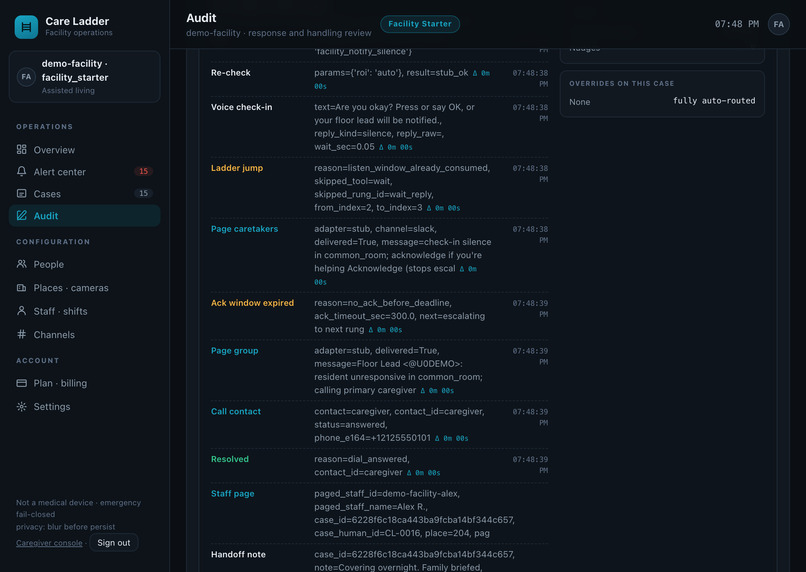The width and height of the screenshot is (806, 572).
Task: Click the Settings gear icon
Action: [x=22, y=407]
